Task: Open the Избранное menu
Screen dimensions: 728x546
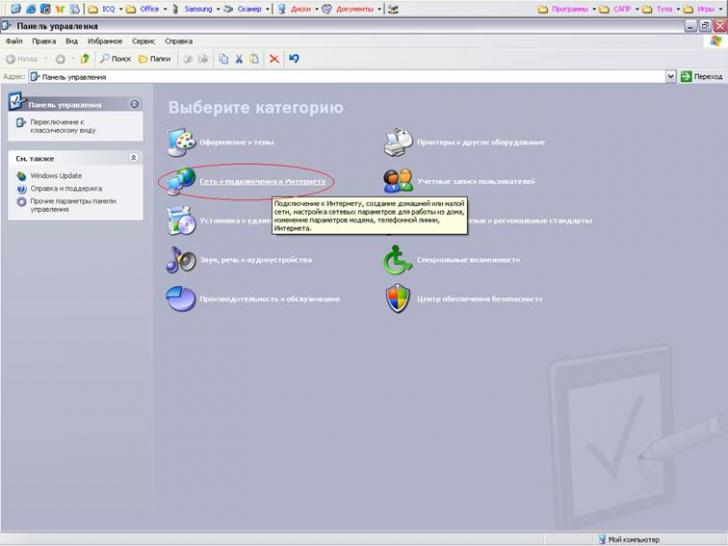Action: 106,42
